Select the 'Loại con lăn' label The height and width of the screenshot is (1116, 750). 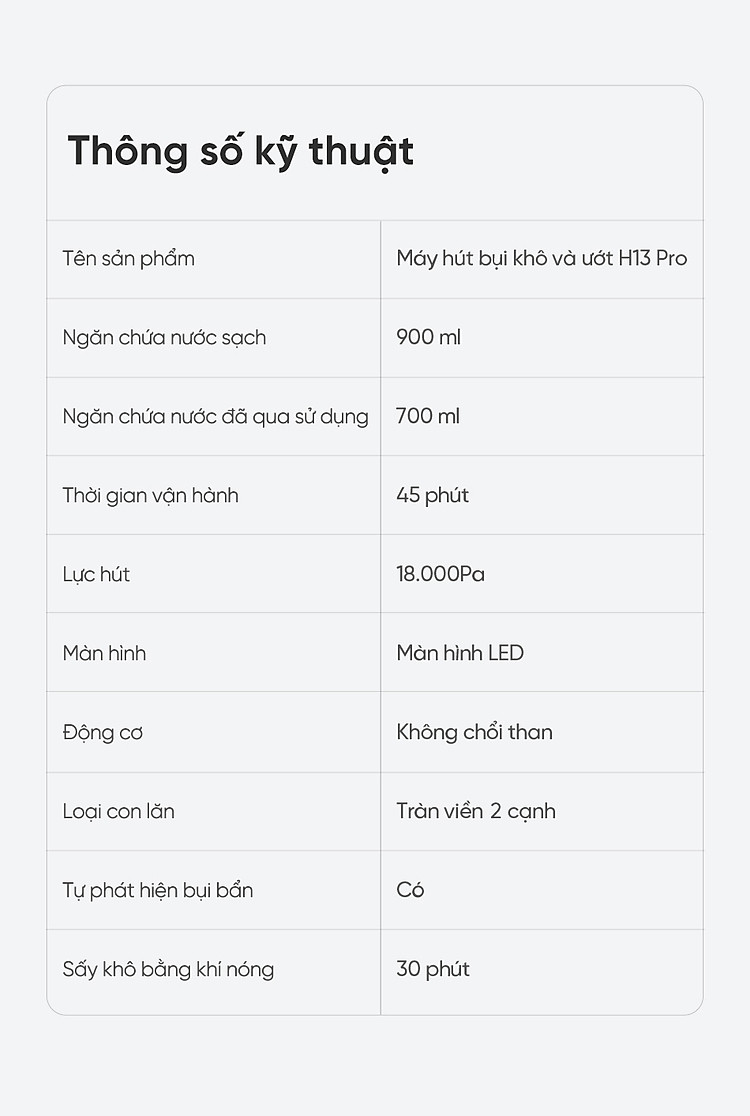[x=118, y=811]
